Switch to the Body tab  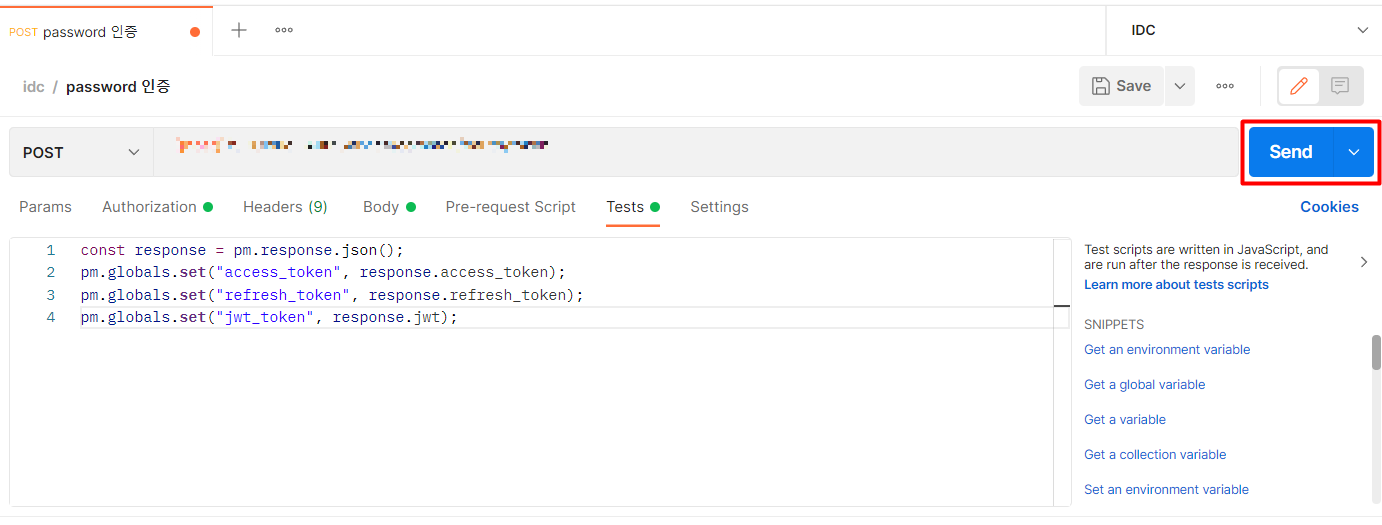[x=389, y=207]
